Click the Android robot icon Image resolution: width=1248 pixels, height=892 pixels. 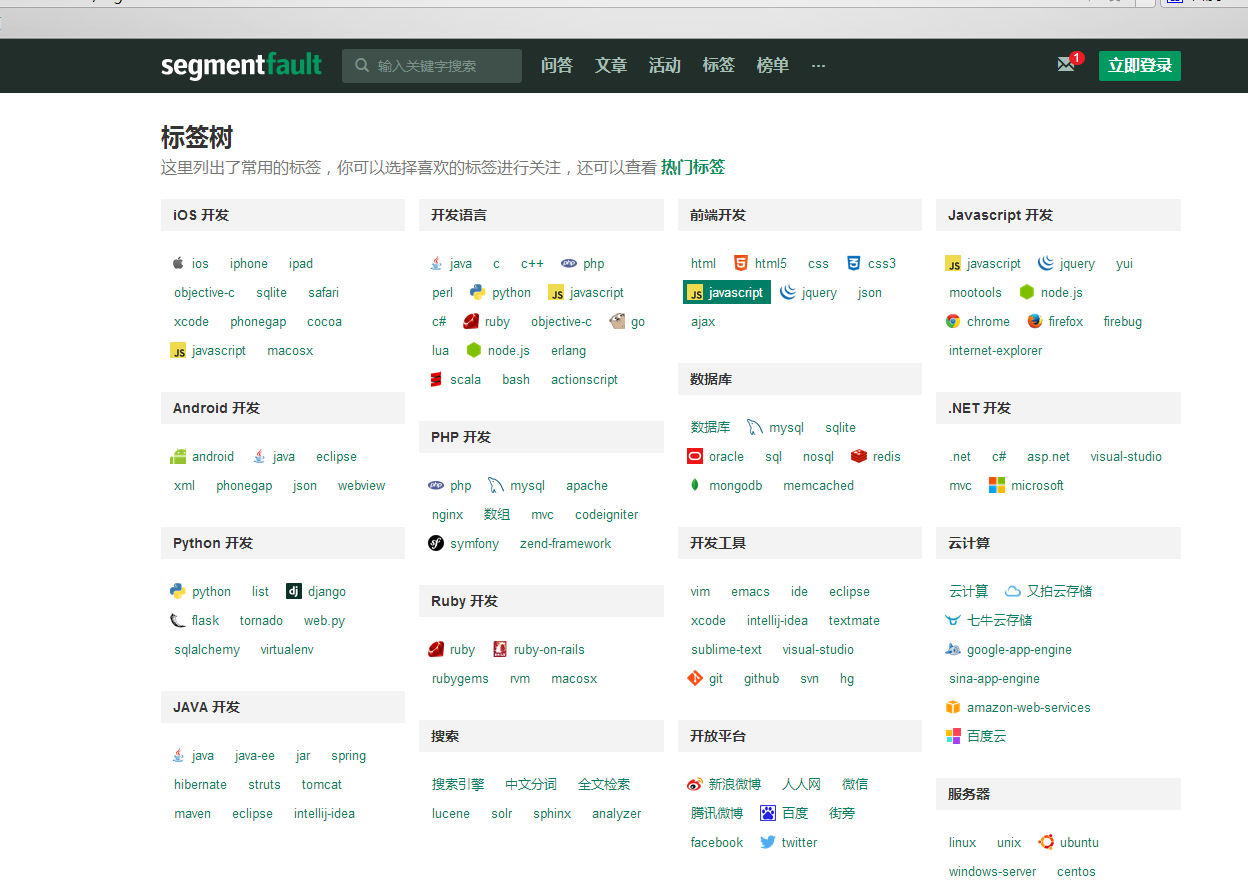click(178, 457)
